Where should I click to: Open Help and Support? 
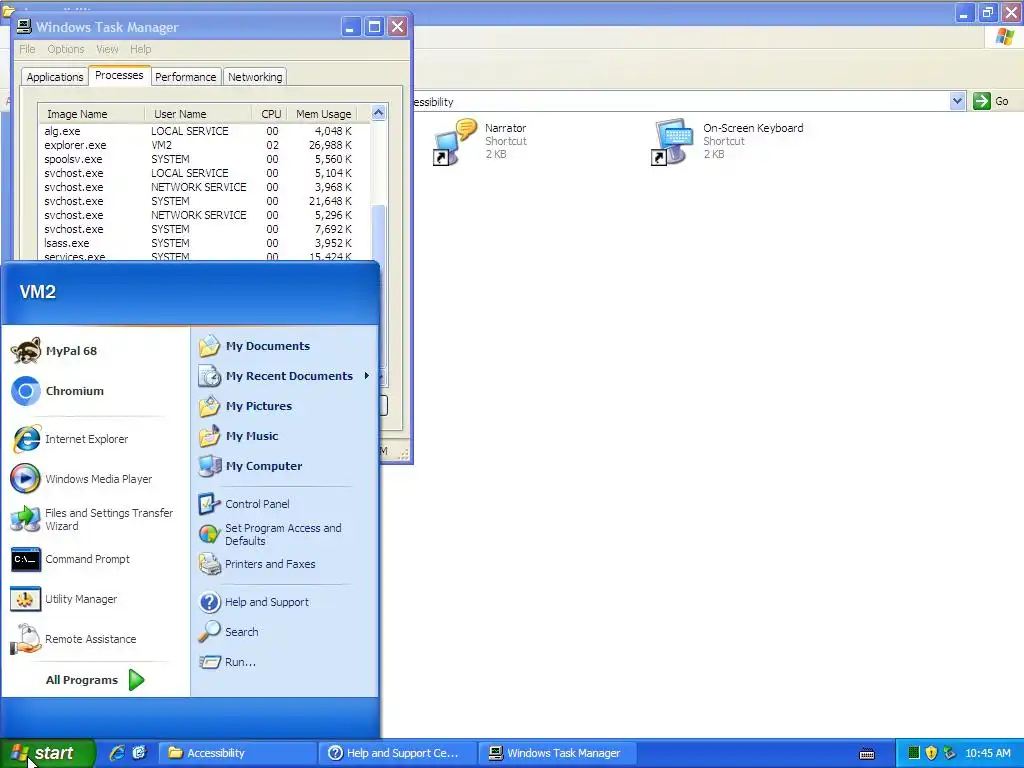point(253,602)
